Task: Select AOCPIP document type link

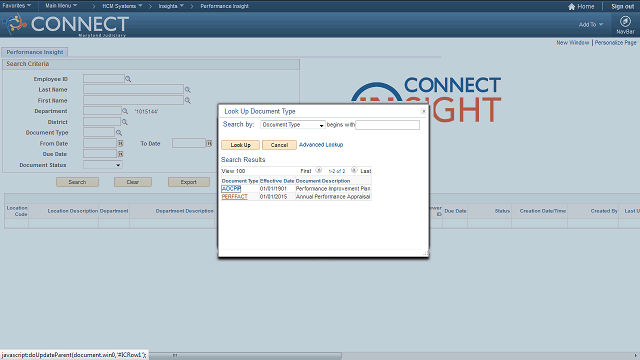Action: [x=231, y=189]
